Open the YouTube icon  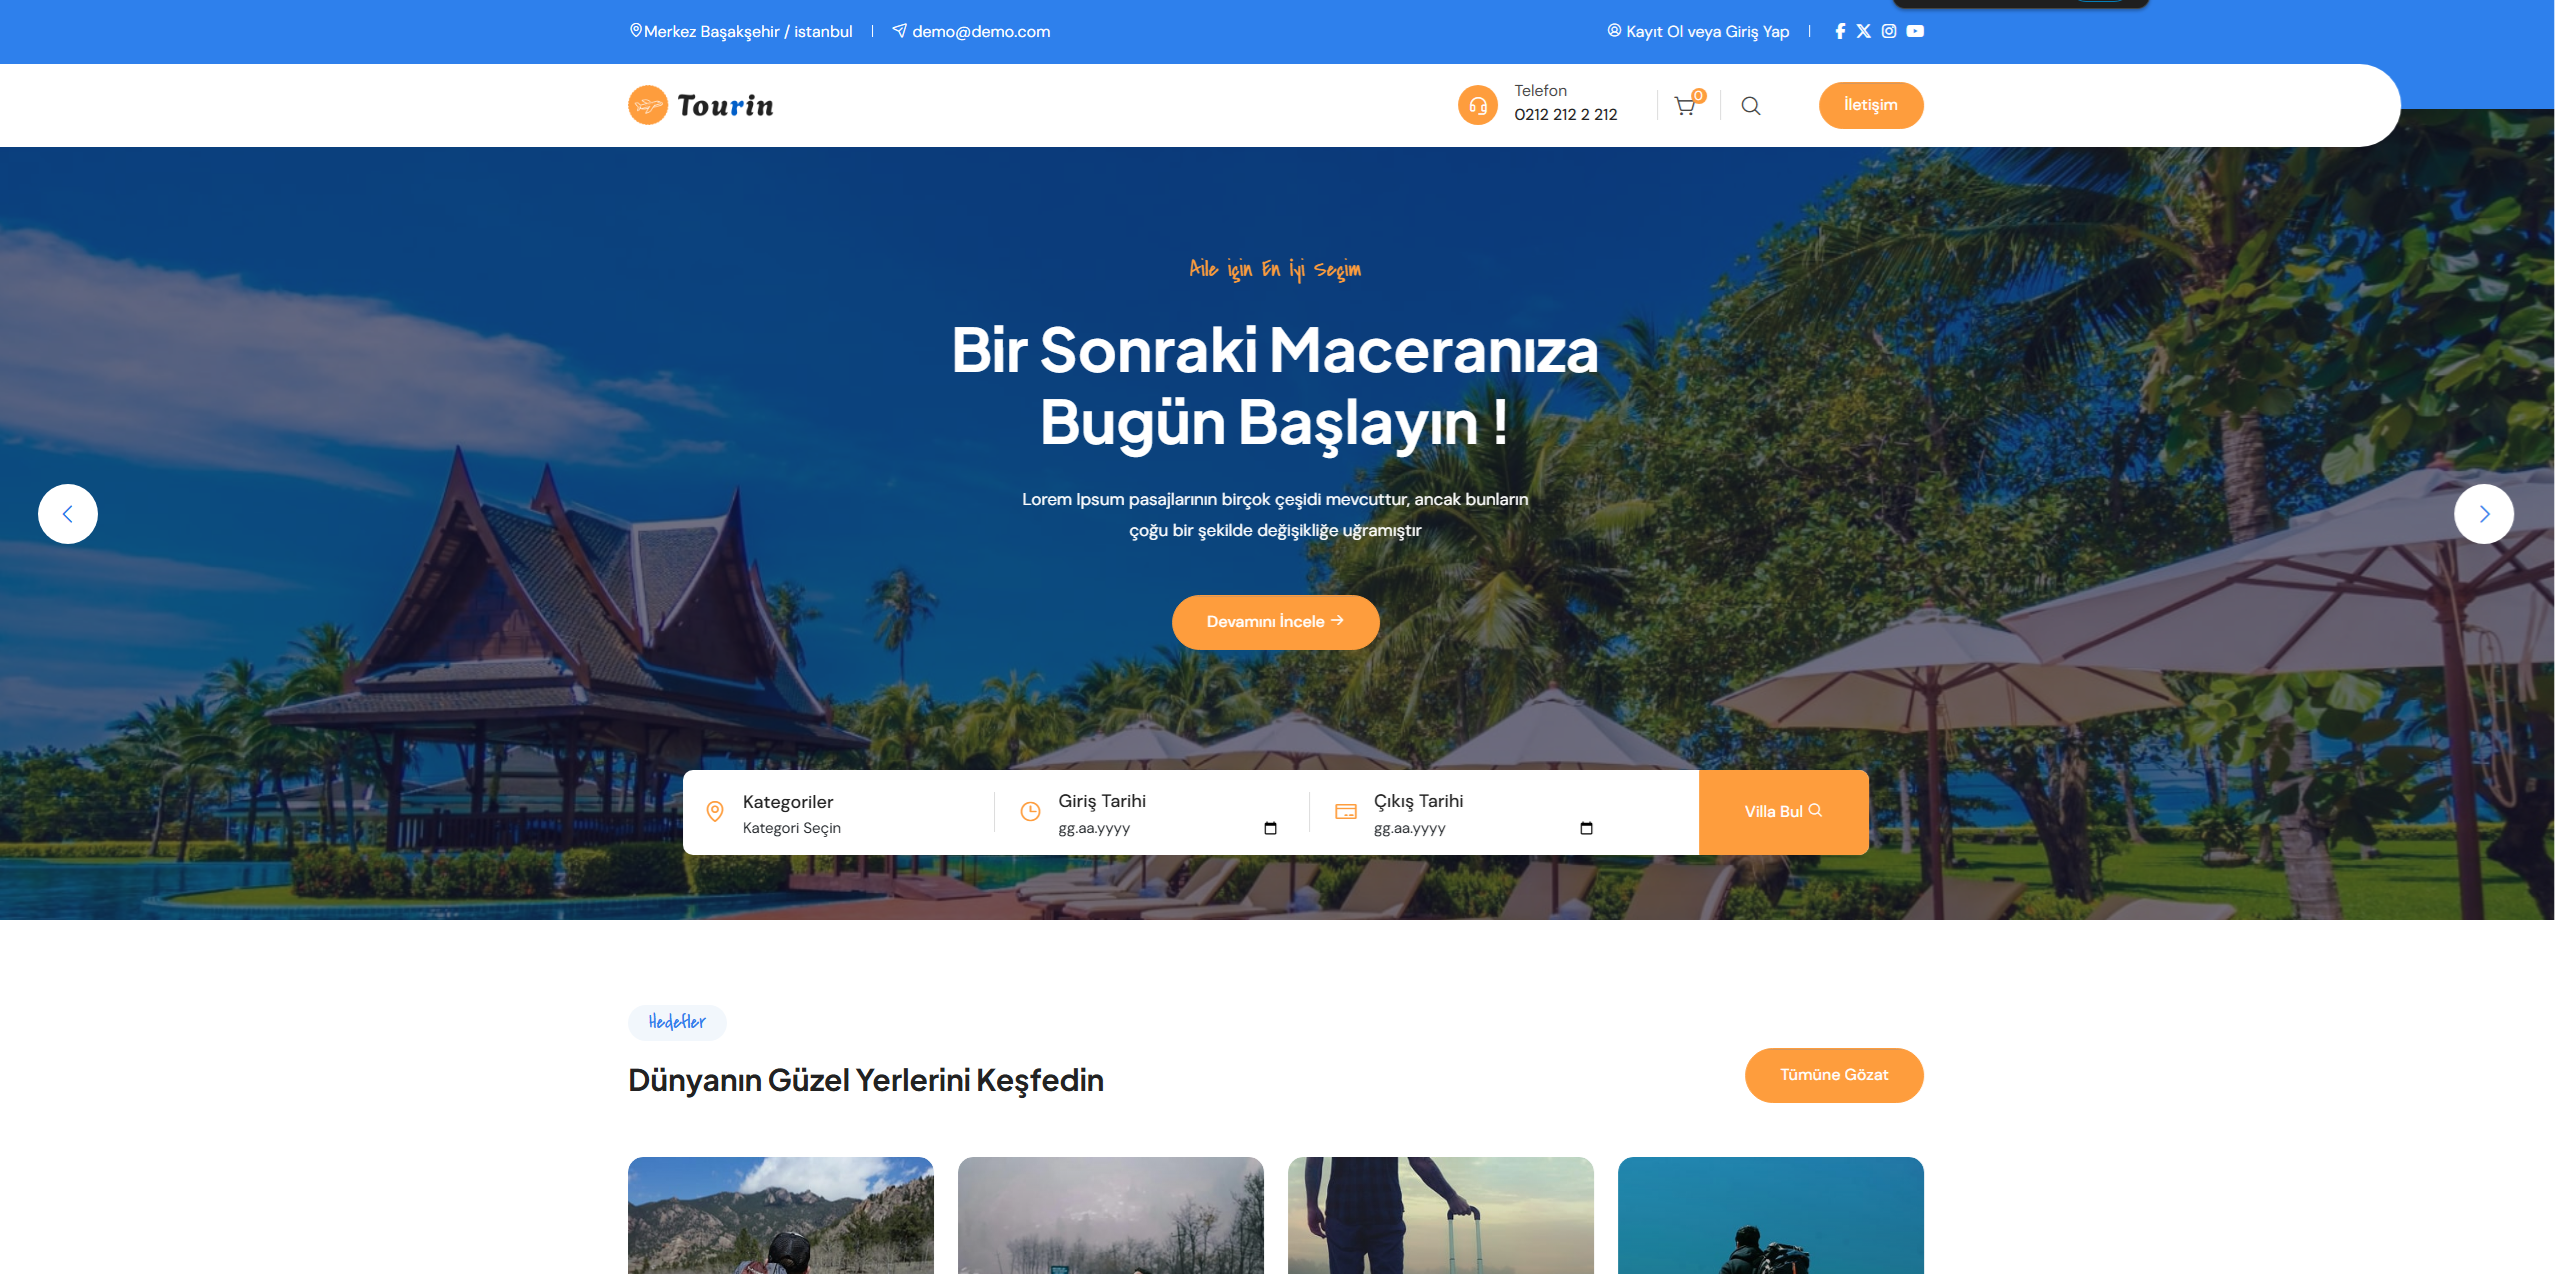(x=1915, y=31)
